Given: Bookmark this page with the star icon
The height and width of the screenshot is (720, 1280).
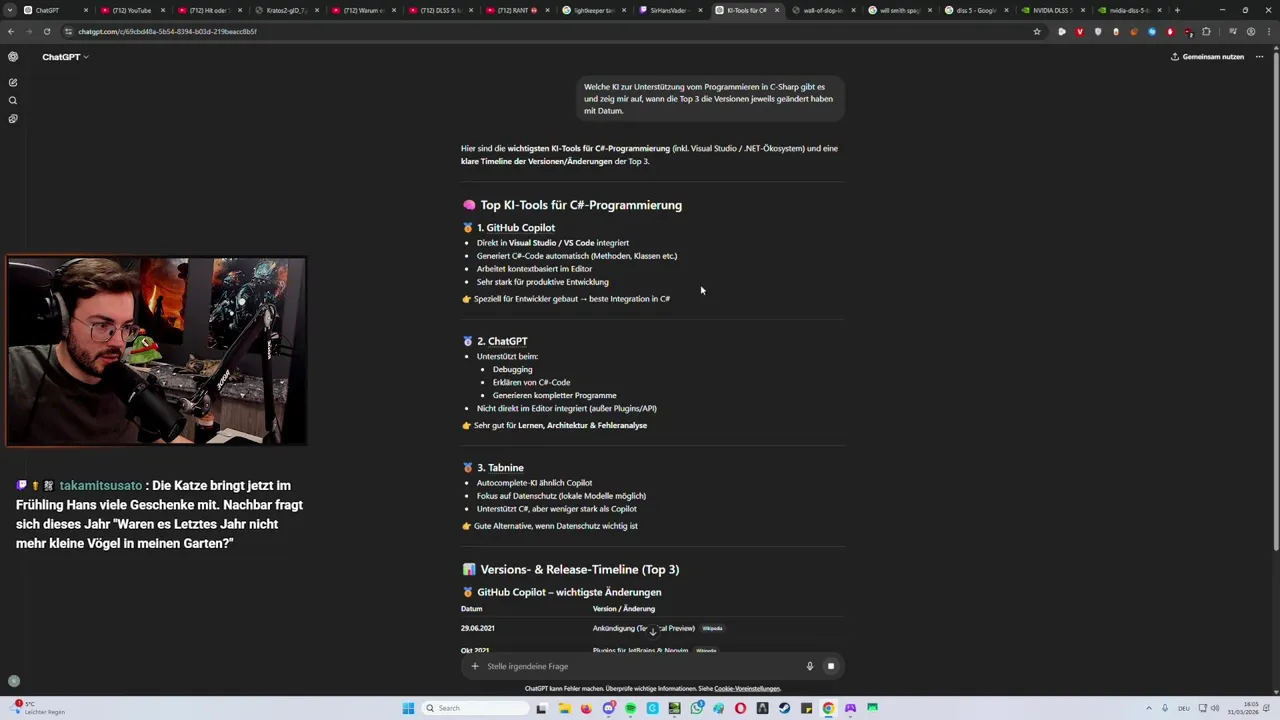Looking at the screenshot, I should click(1037, 31).
